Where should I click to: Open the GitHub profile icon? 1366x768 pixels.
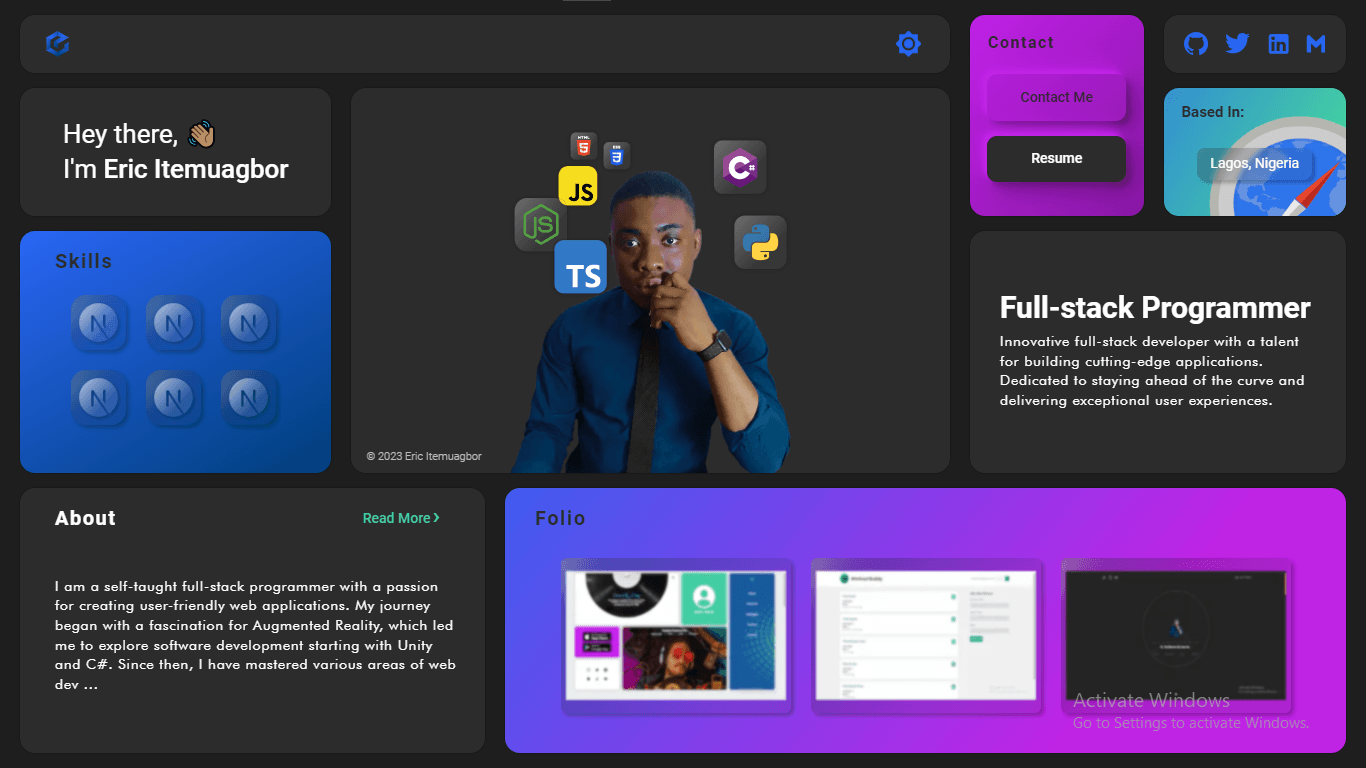tap(1196, 44)
